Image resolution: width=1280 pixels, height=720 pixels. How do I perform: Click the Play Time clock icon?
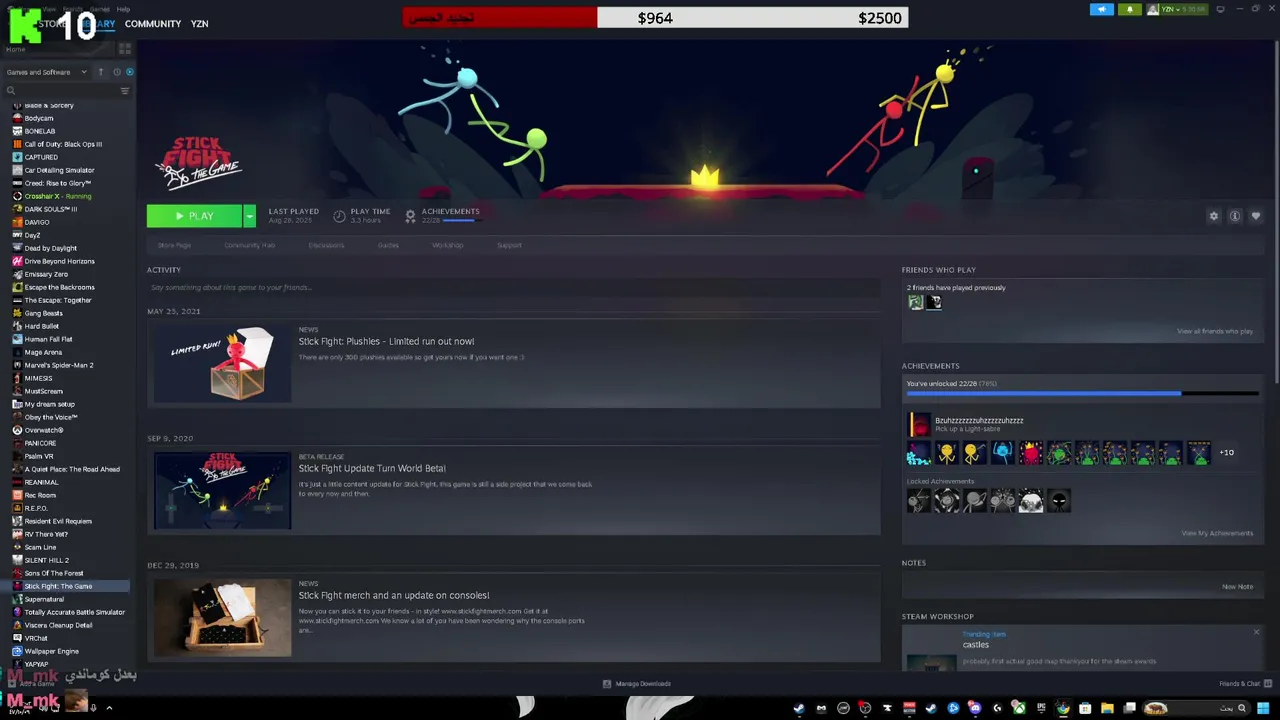(x=339, y=216)
